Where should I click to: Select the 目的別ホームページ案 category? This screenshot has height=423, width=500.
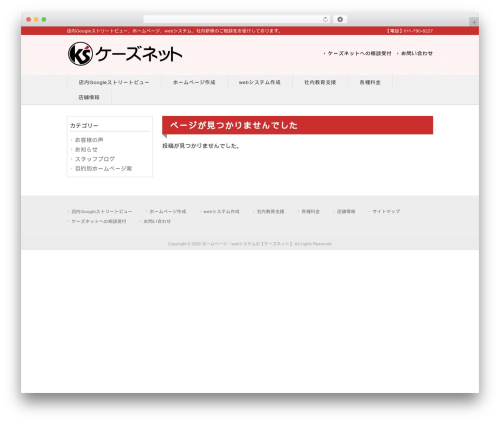[x=104, y=168]
